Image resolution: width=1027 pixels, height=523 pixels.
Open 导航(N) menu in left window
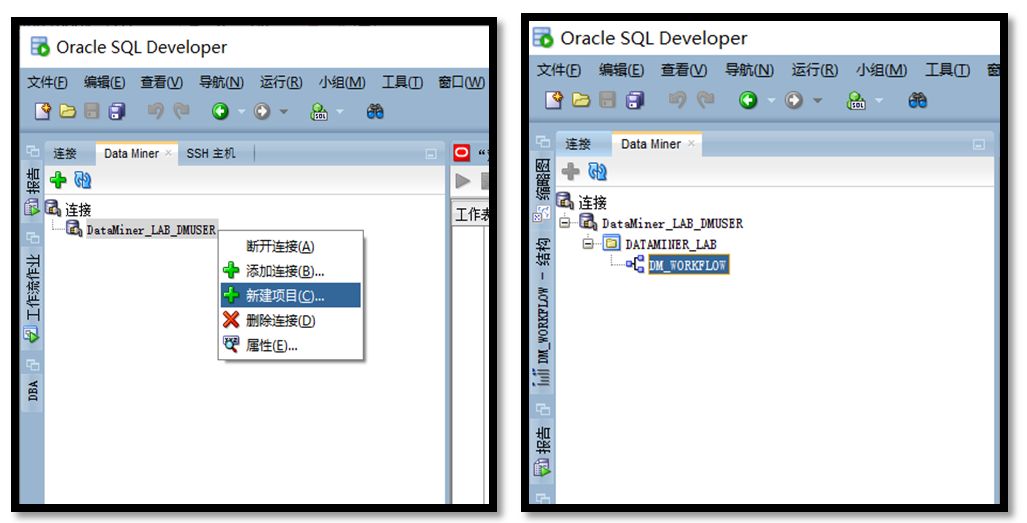click(x=221, y=82)
